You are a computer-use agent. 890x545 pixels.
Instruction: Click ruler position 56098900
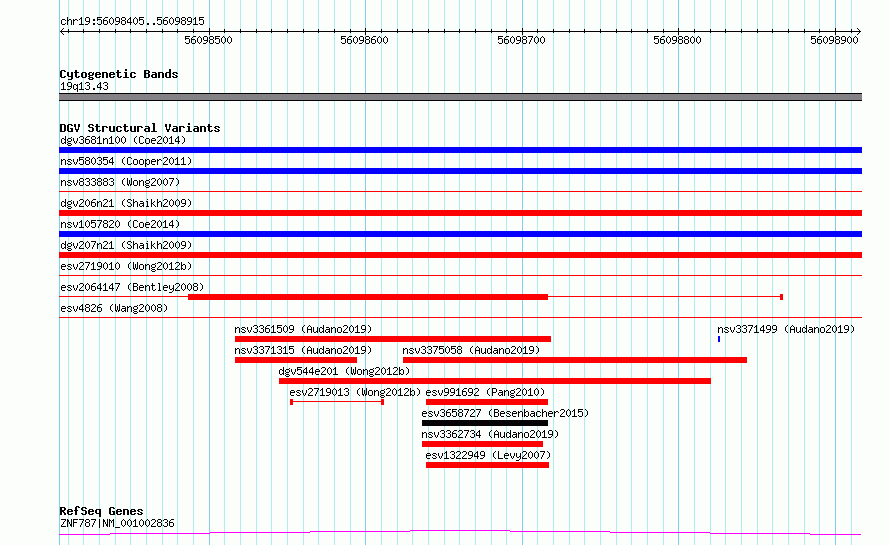pos(834,40)
